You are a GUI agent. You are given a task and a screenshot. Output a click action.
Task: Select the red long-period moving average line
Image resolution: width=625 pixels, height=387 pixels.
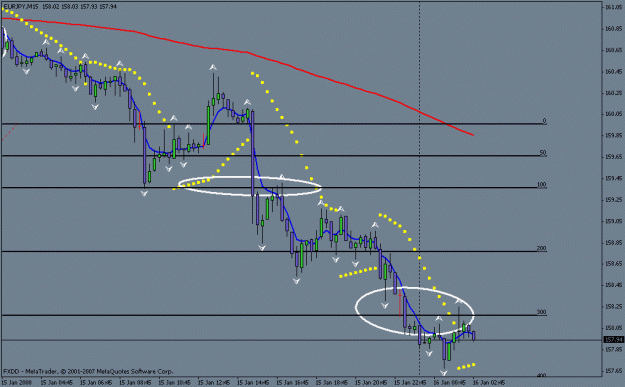point(247,52)
